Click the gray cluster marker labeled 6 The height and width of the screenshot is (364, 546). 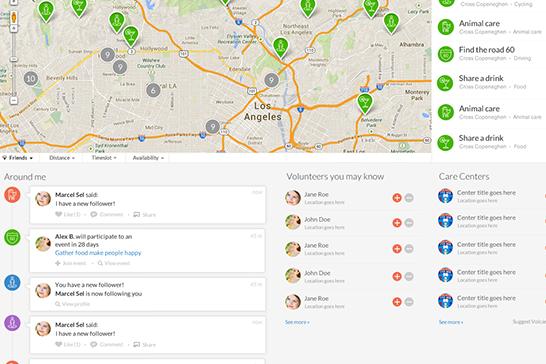(x=153, y=90)
